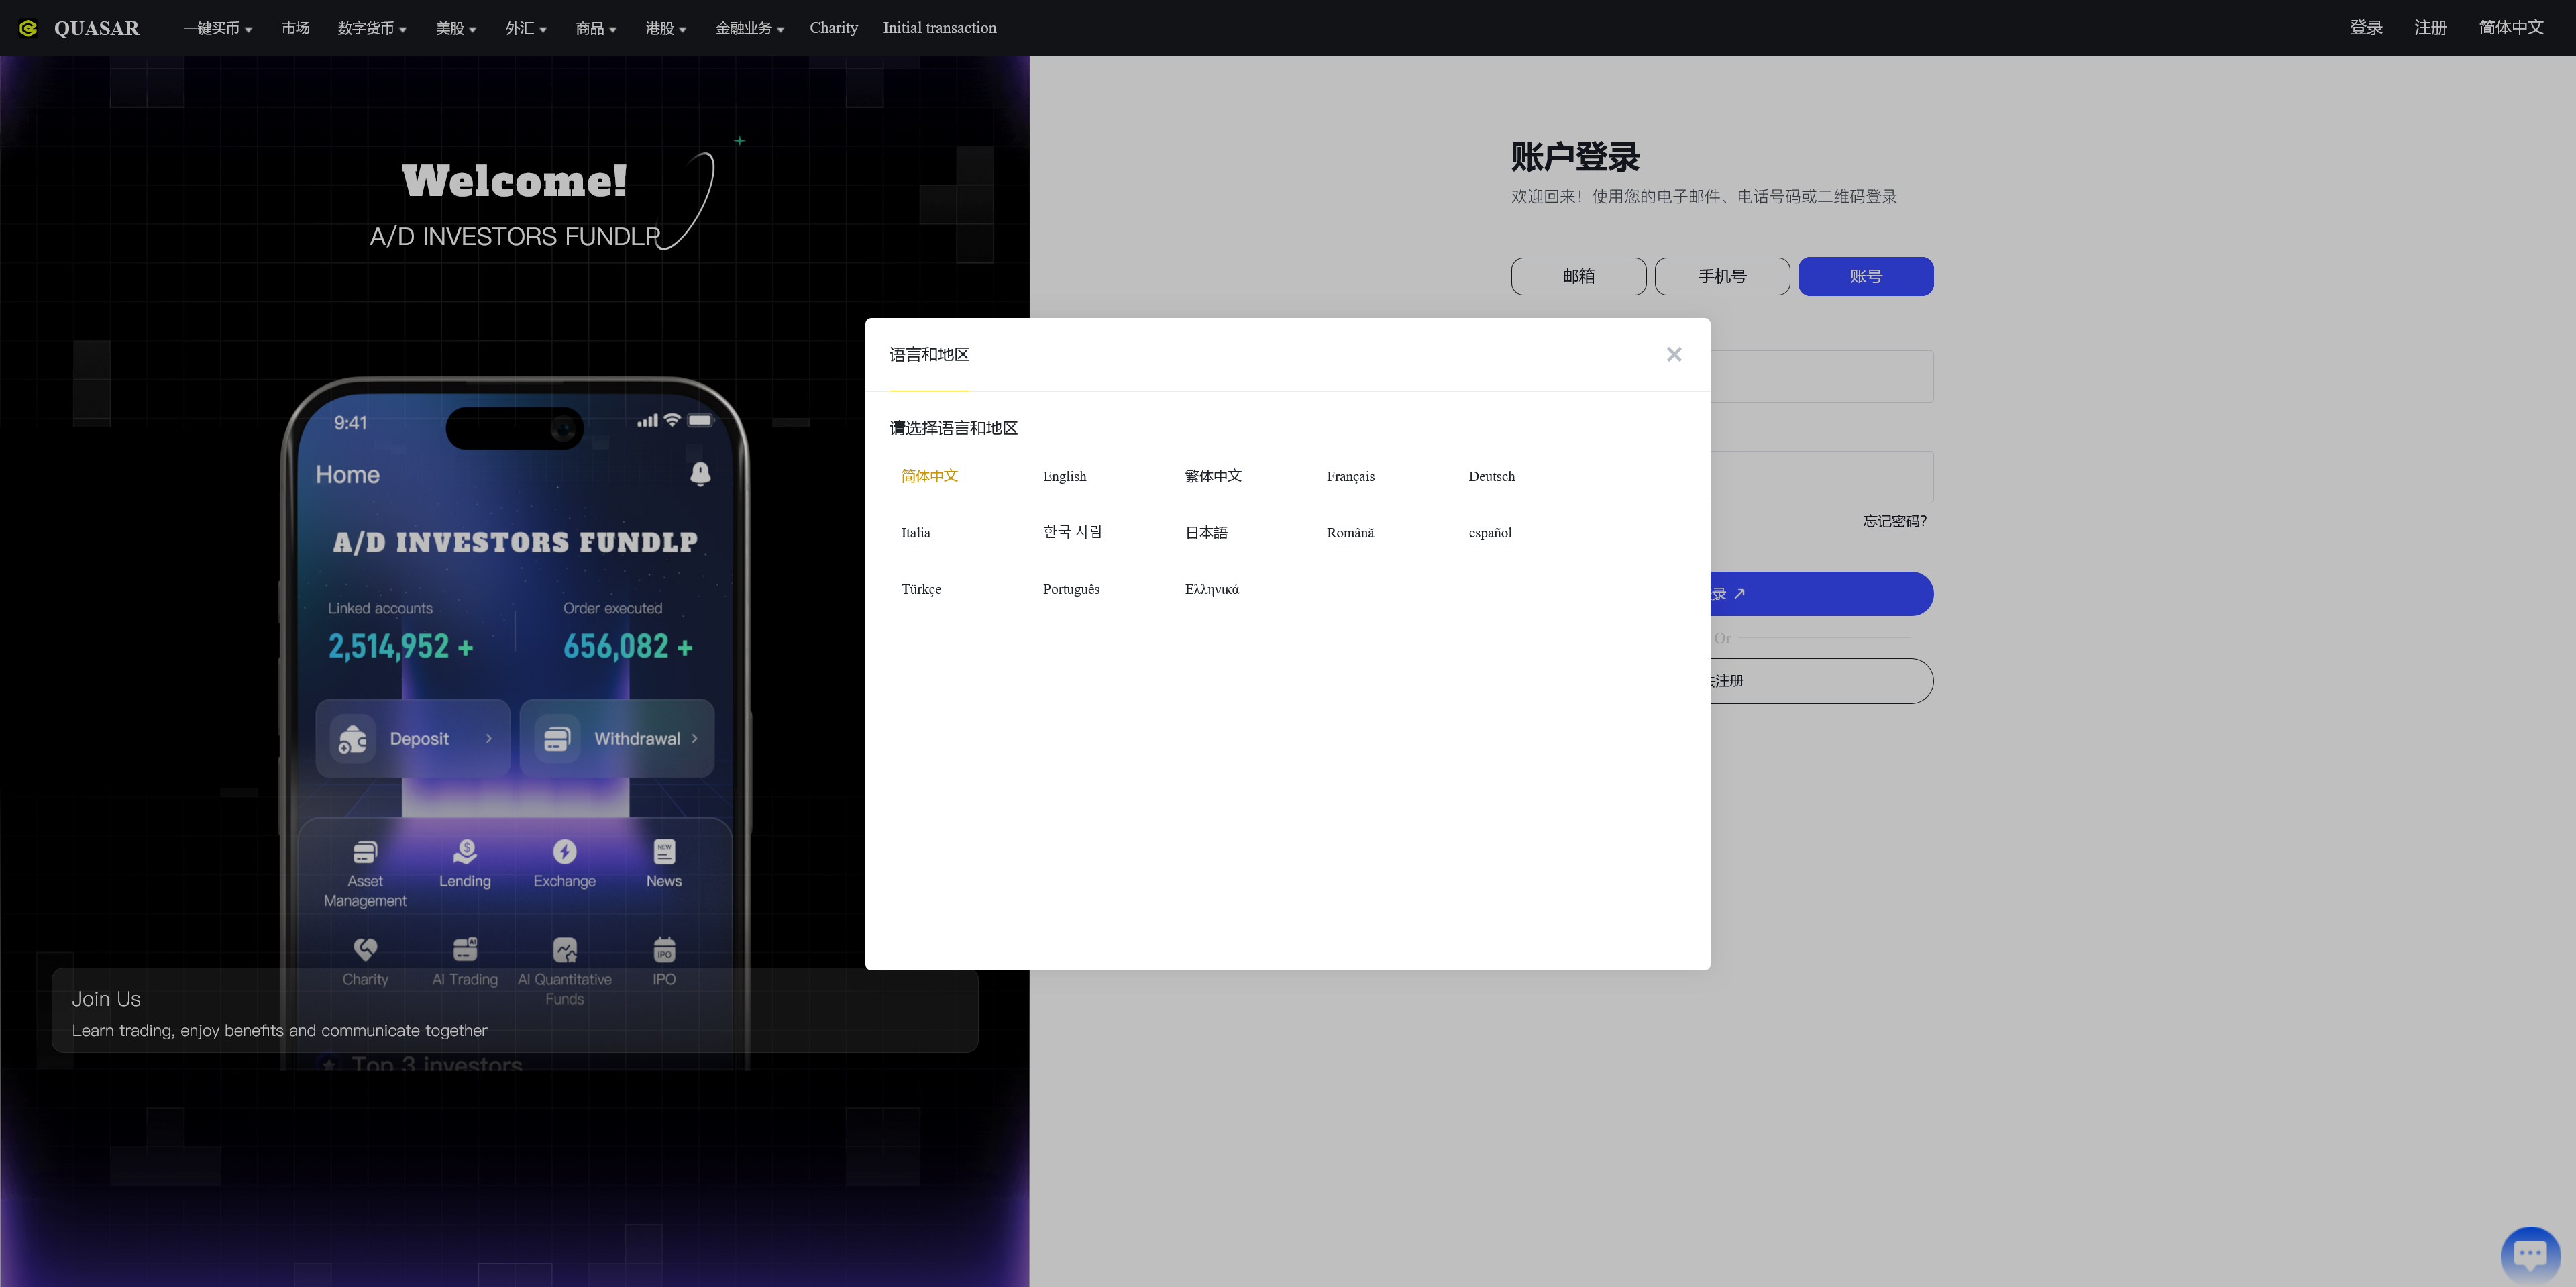Select Türkçe language option
Image resolution: width=2576 pixels, height=1287 pixels.
[921, 589]
